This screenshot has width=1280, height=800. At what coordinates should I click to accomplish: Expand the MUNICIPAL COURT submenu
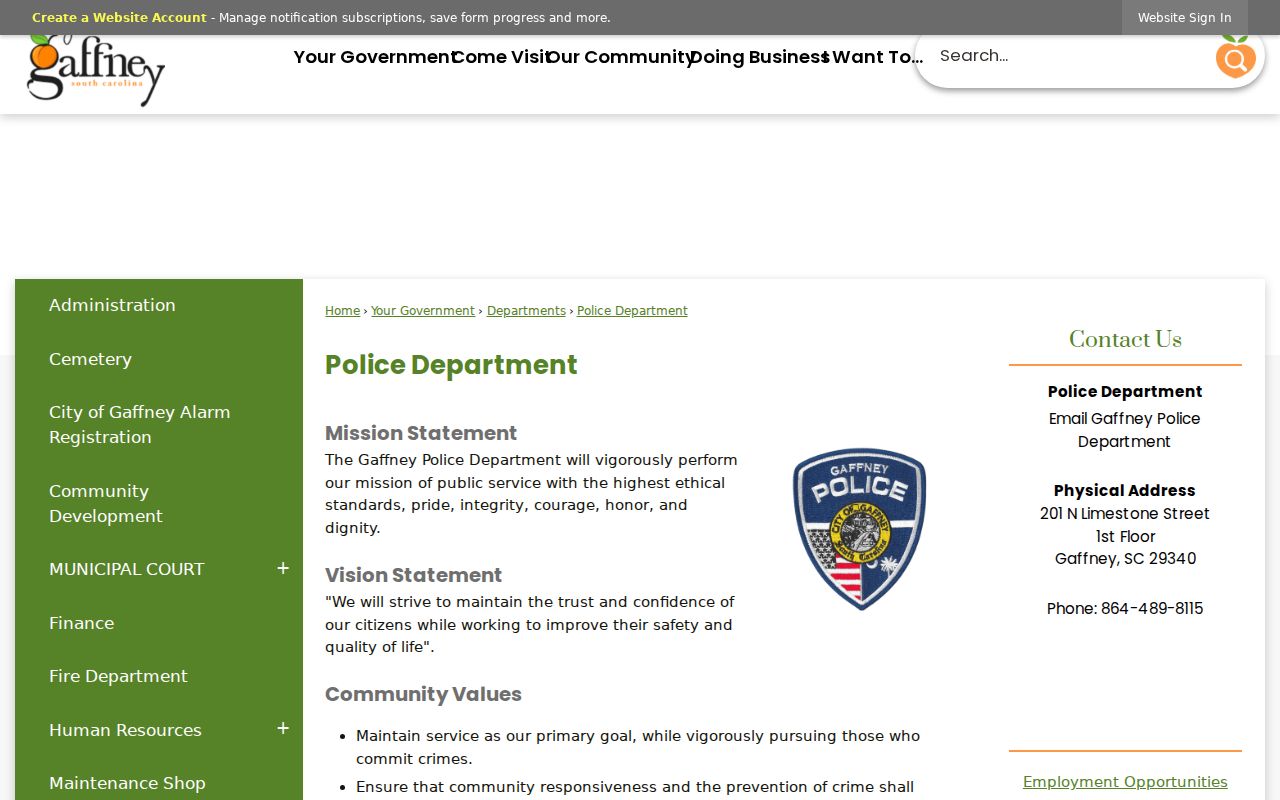pyautogui.click(x=283, y=569)
